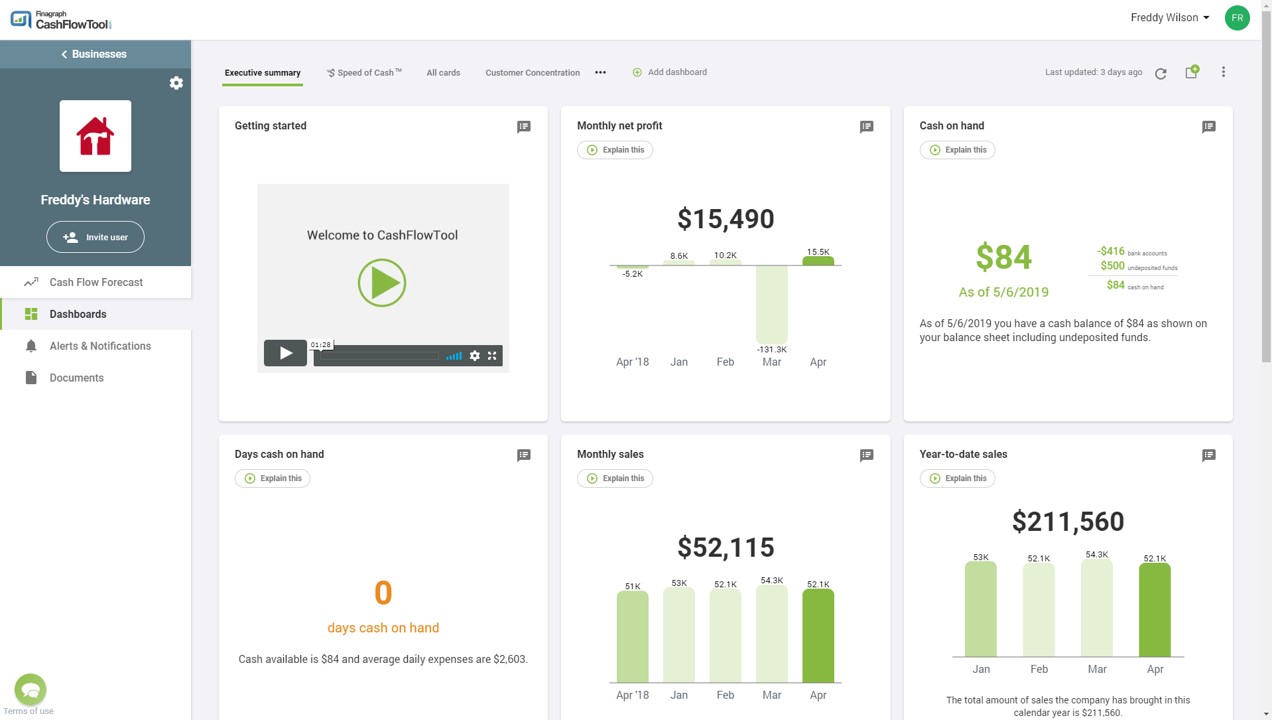The width and height of the screenshot is (1272, 720).
Task: Click the Apr bar in Monthly sales chart
Action: (x=818, y=636)
